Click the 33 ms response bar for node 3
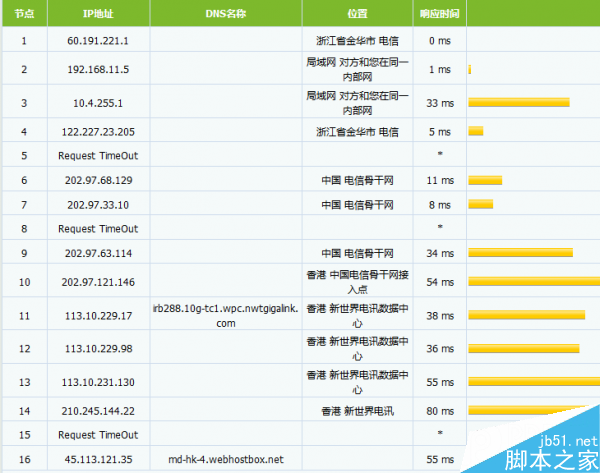The width and height of the screenshot is (600, 473). (x=518, y=102)
